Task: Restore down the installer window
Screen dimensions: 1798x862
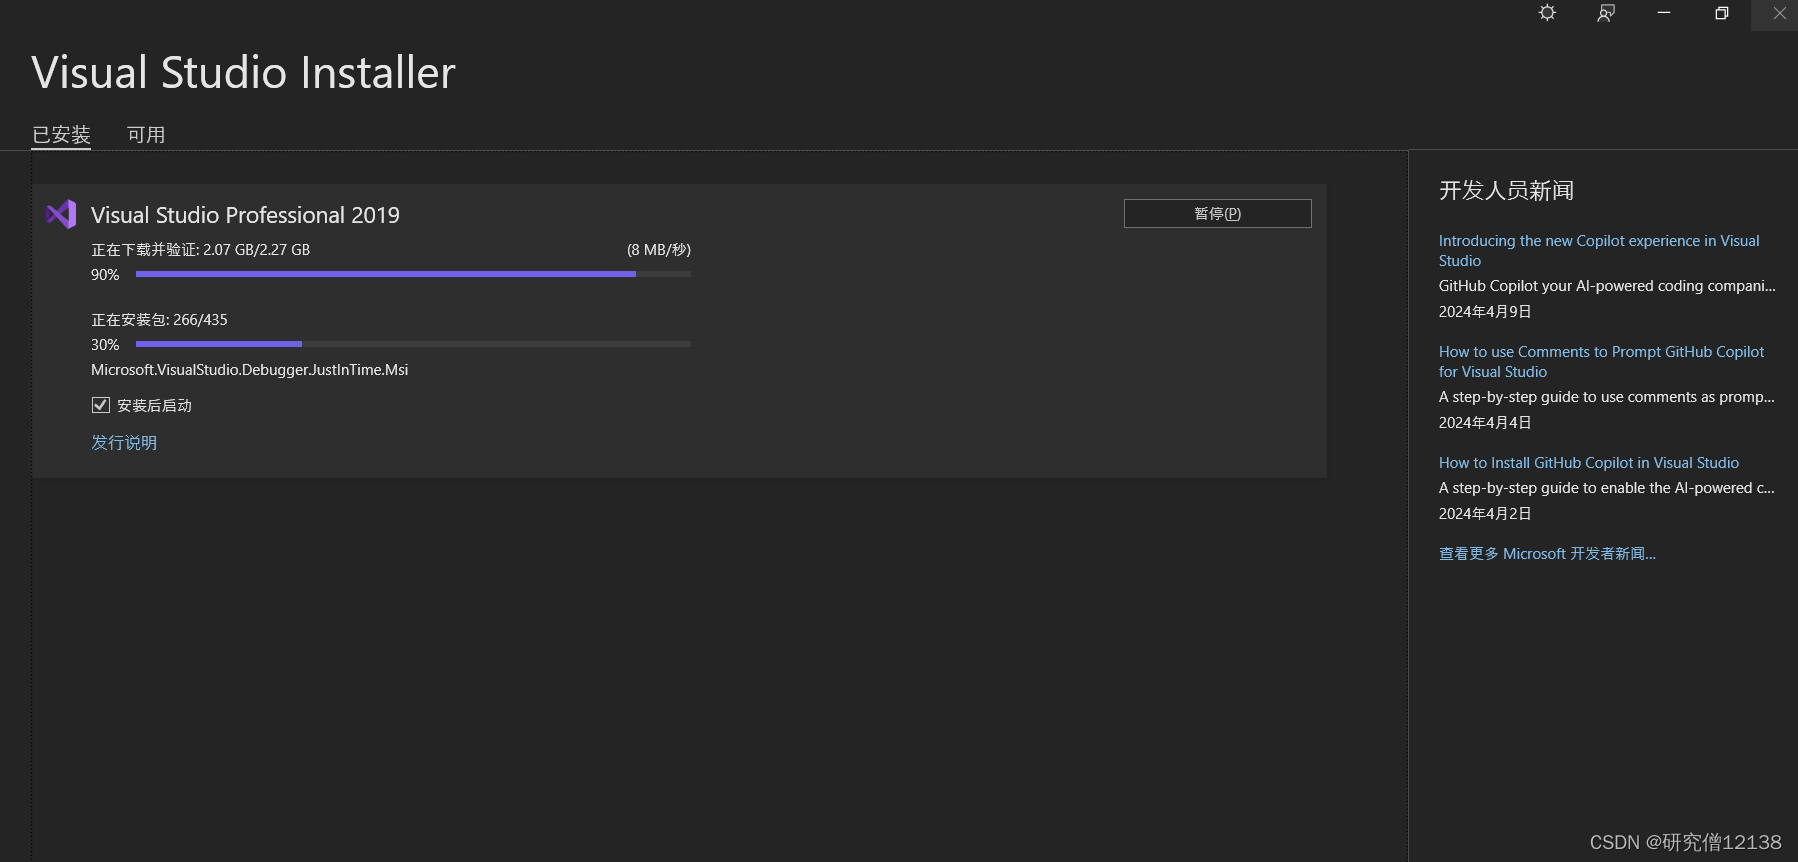Action: (x=1722, y=13)
